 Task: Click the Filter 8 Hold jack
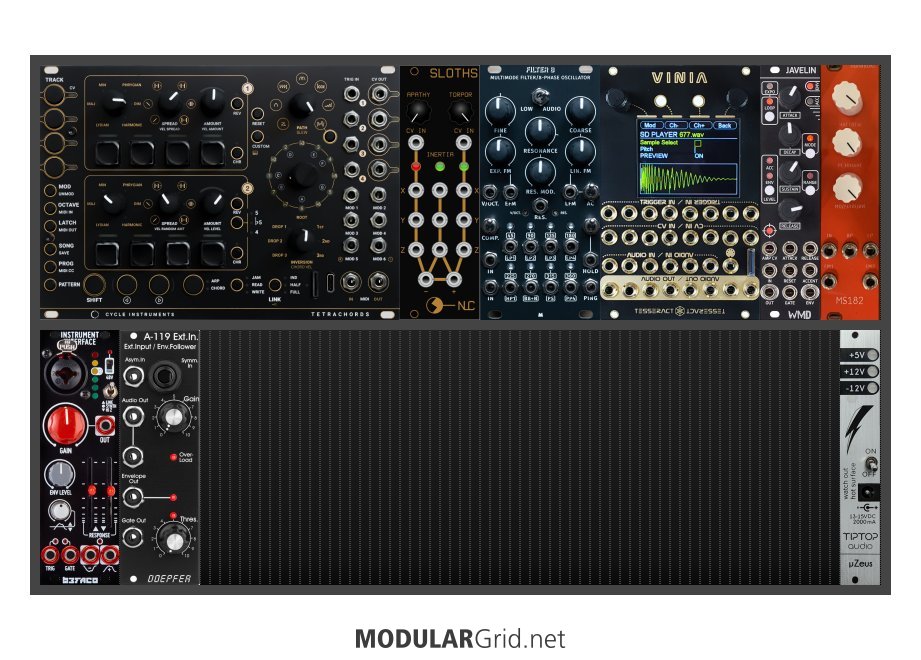coord(590,259)
